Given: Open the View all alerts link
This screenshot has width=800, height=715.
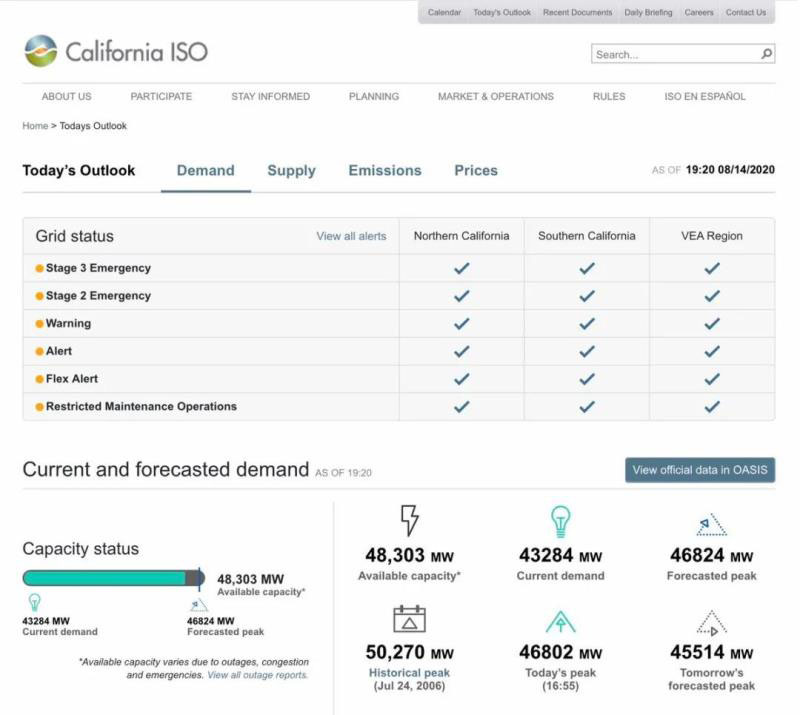Looking at the screenshot, I should (351, 237).
